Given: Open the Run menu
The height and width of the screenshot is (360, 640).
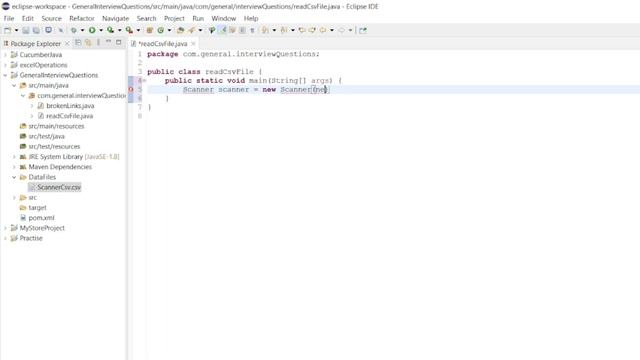Looking at the screenshot, I should (x=198, y=18).
